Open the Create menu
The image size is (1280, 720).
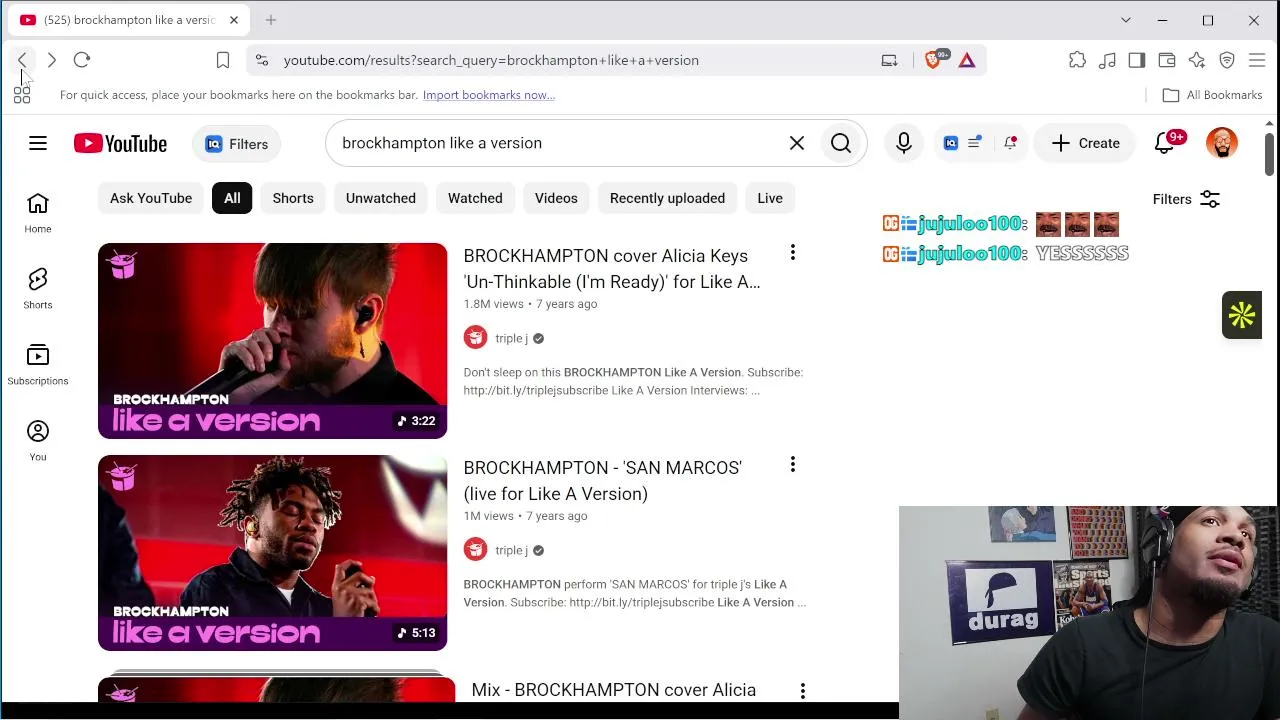(1085, 143)
